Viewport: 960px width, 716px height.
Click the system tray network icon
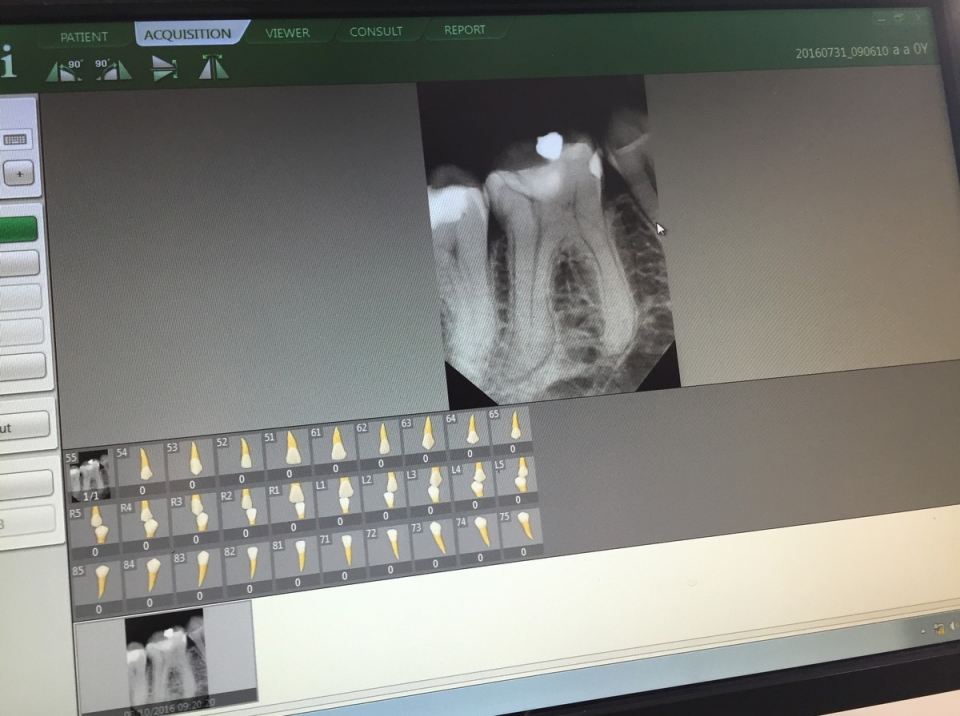coord(938,628)
